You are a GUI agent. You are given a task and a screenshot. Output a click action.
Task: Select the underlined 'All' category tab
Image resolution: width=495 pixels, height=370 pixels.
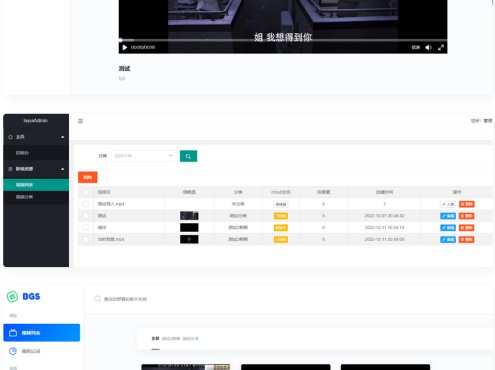click(x=155, y=338)
